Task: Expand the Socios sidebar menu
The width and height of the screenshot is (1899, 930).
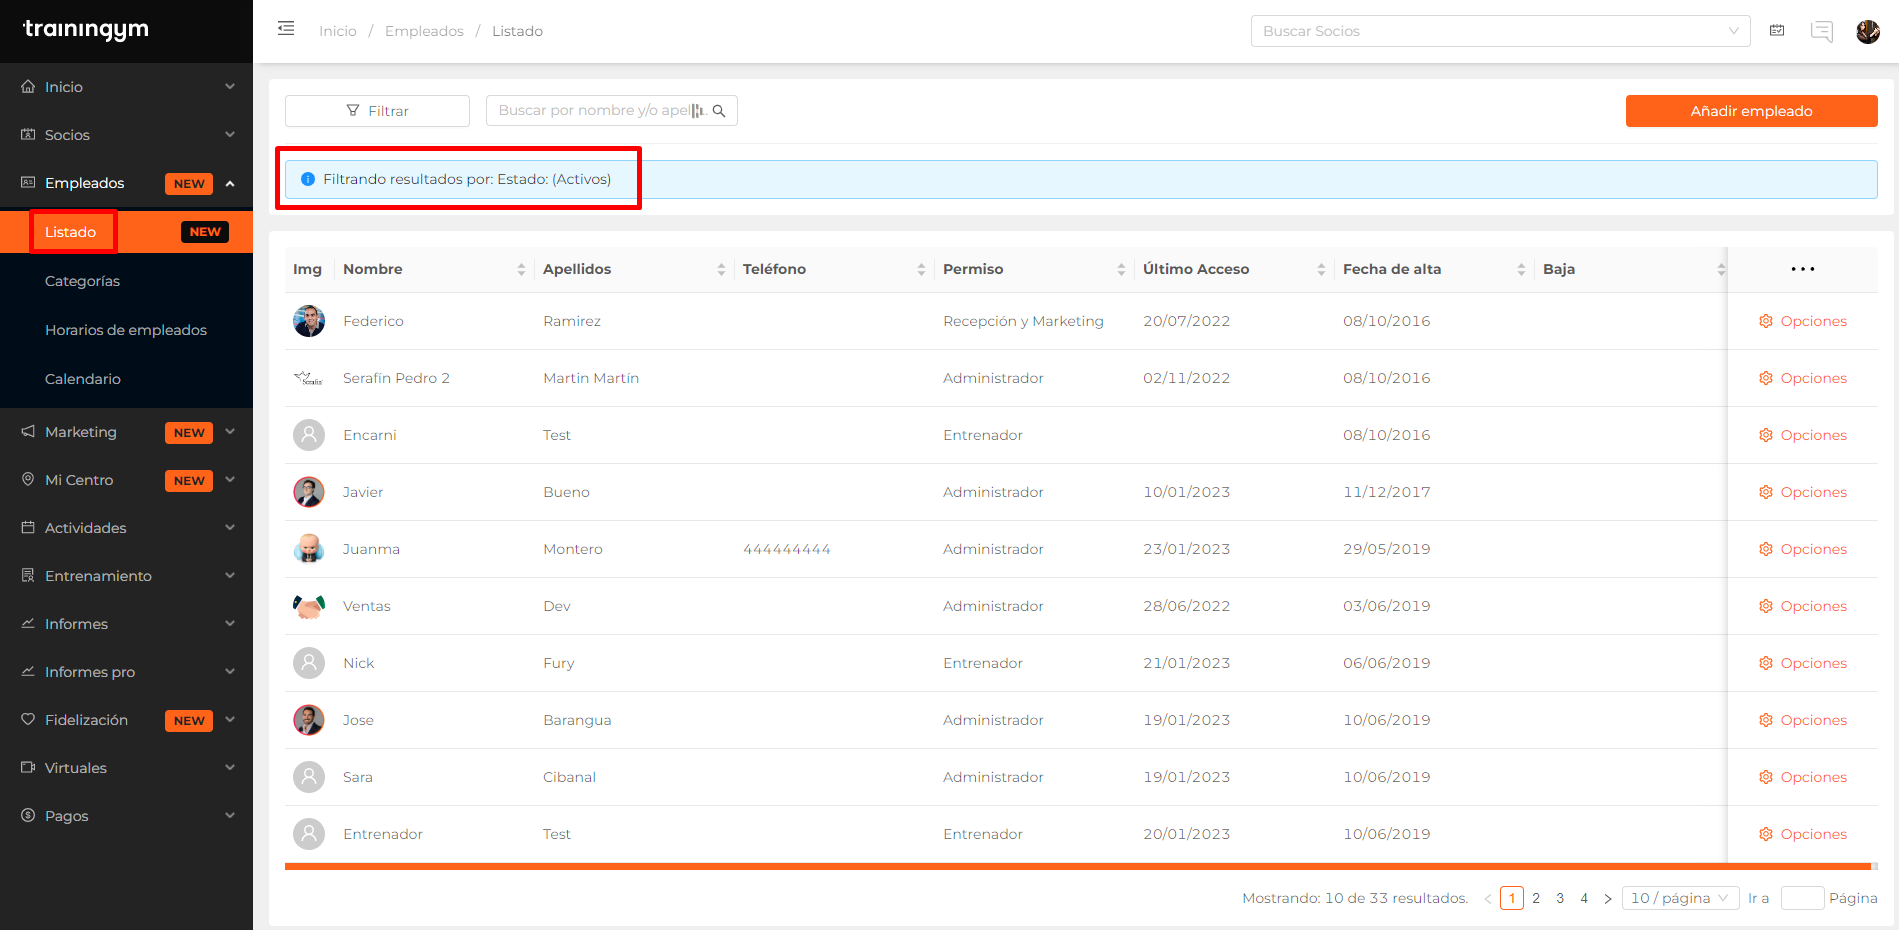Action: [230, 135]
